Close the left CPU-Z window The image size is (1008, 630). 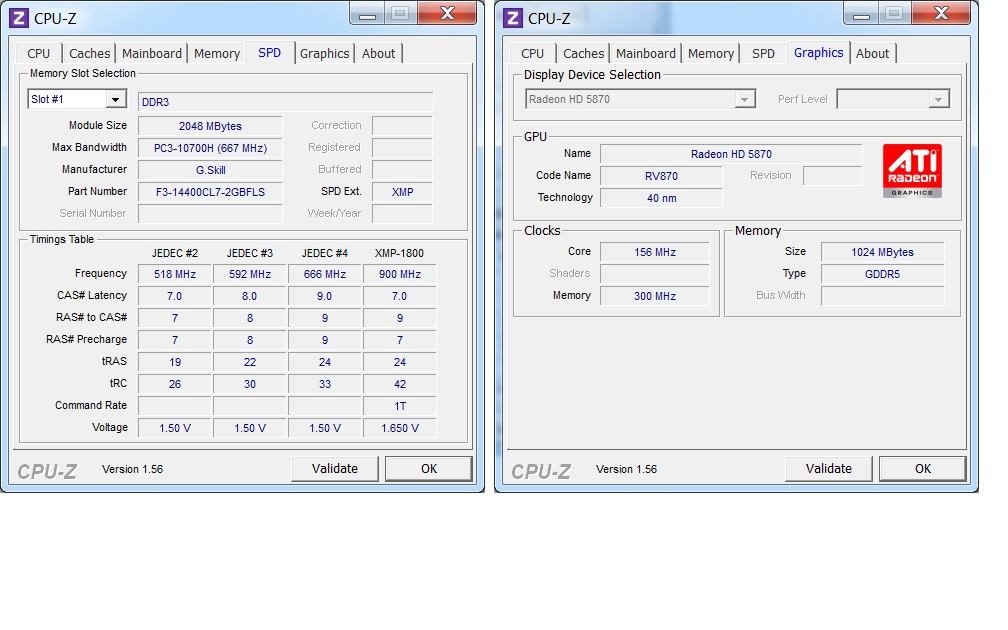pyautogui.click(x=447, y=14)
